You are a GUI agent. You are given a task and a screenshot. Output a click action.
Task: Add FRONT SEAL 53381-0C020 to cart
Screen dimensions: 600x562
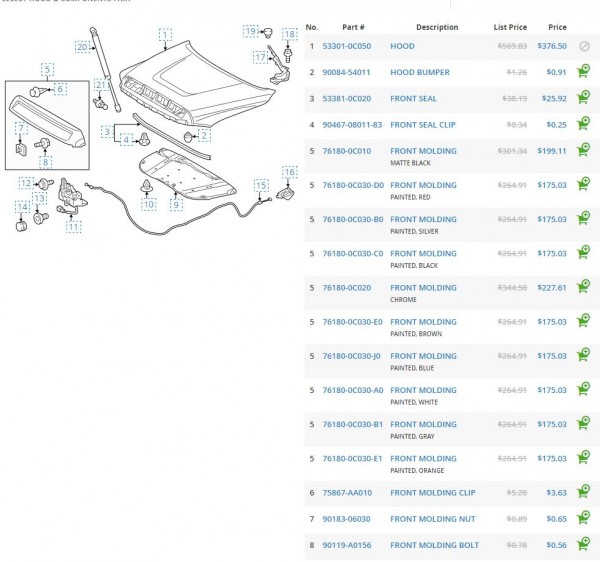click(583, 97)
